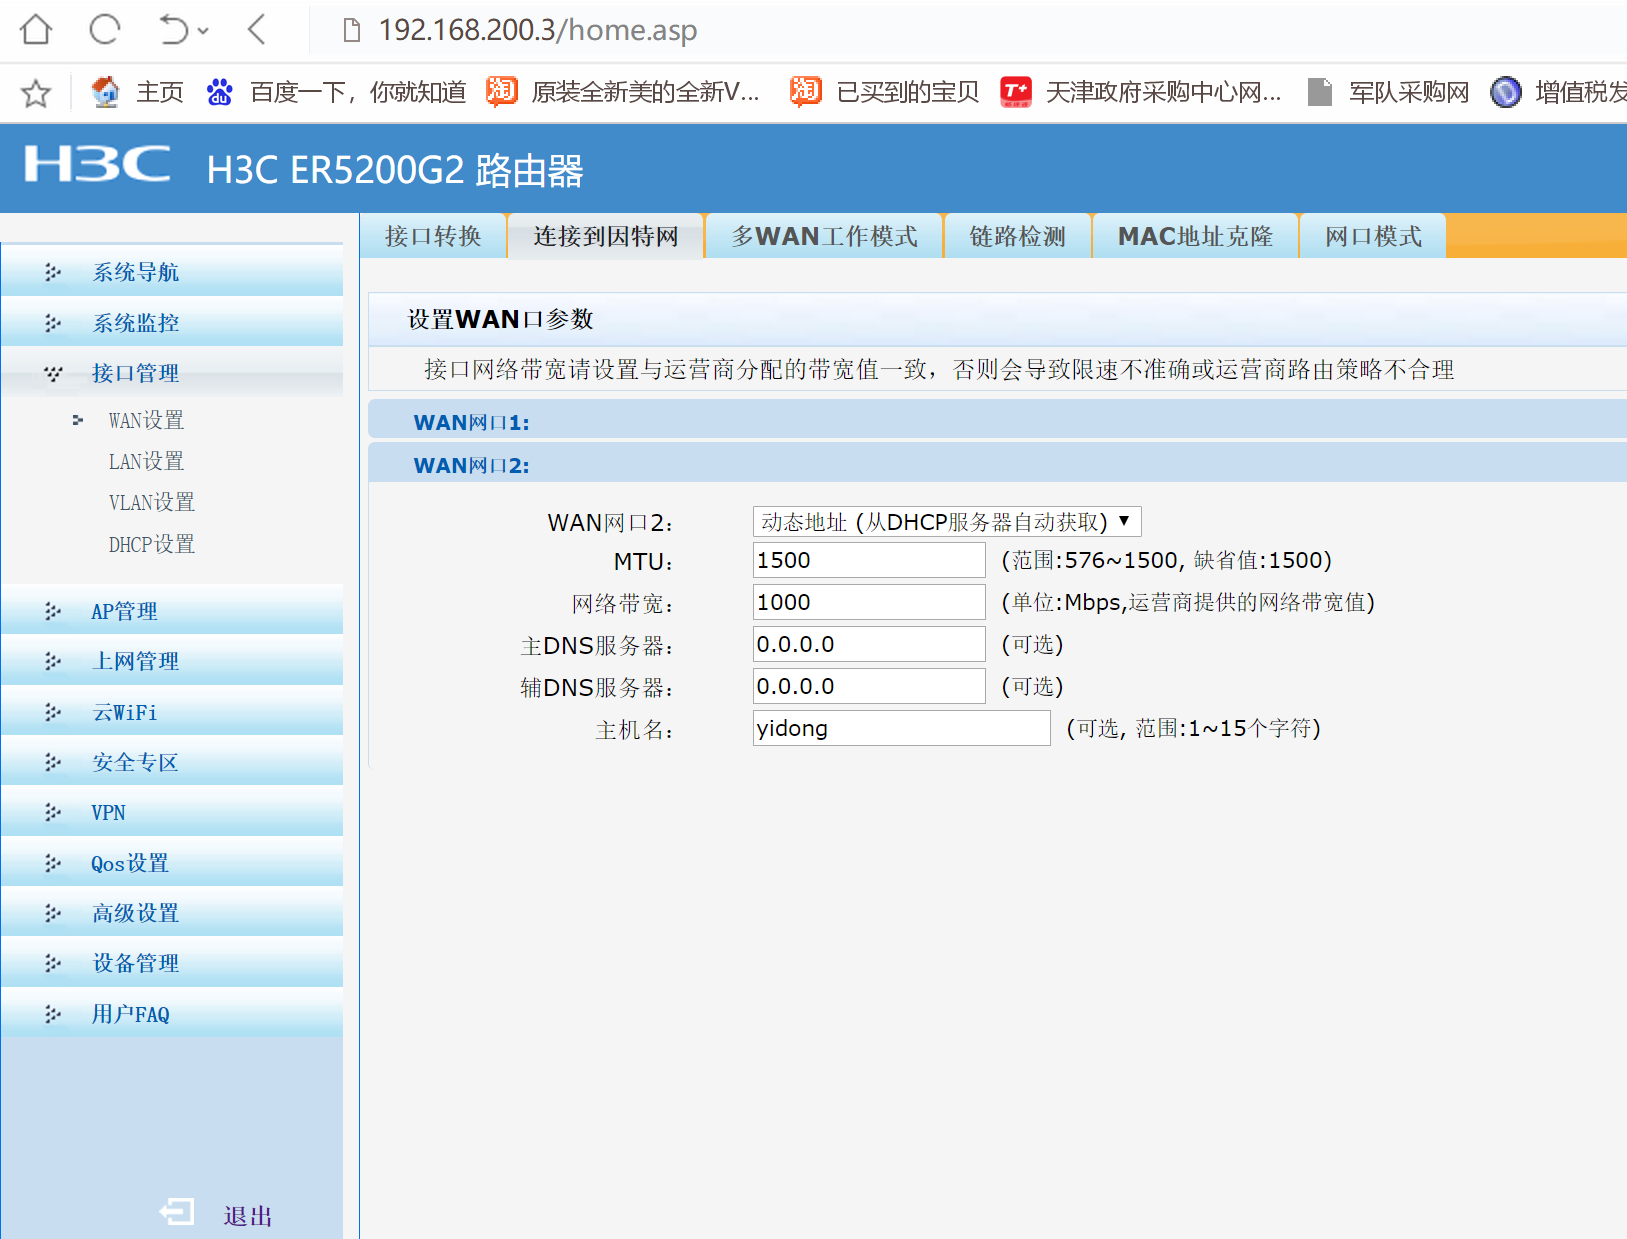Image resolution: width=1627 pixels, height=1239 pixels.
Task: Expand the 云WiFi sidebar menu
Action: (x=172, y=712)
